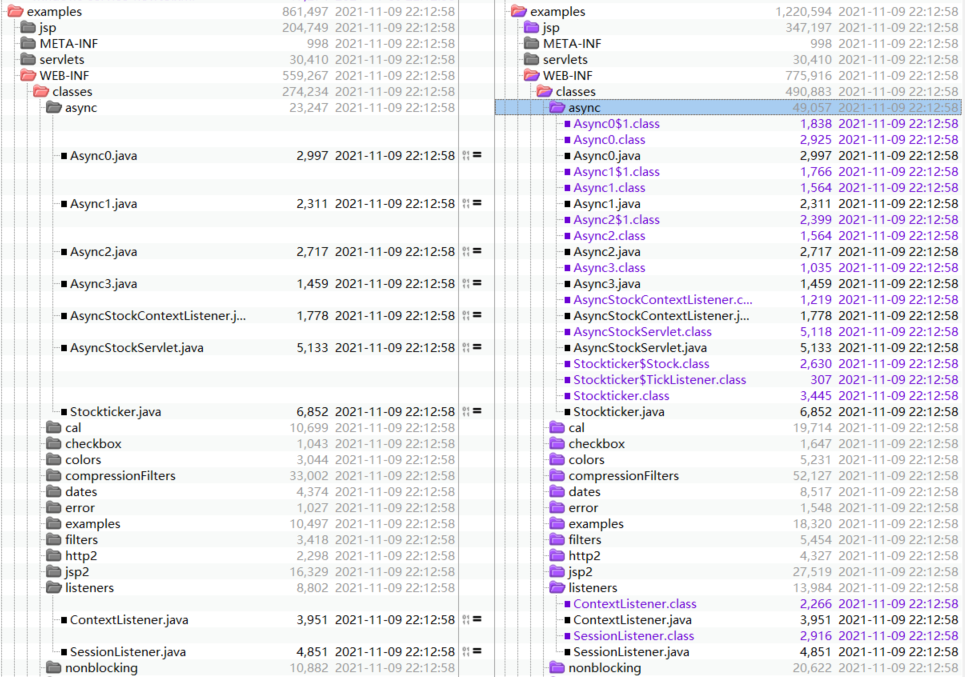The width and height of the screenshot is (965, 677).
Task: Collapse the listeners folder in the left pane
Action: coord(54,588)
